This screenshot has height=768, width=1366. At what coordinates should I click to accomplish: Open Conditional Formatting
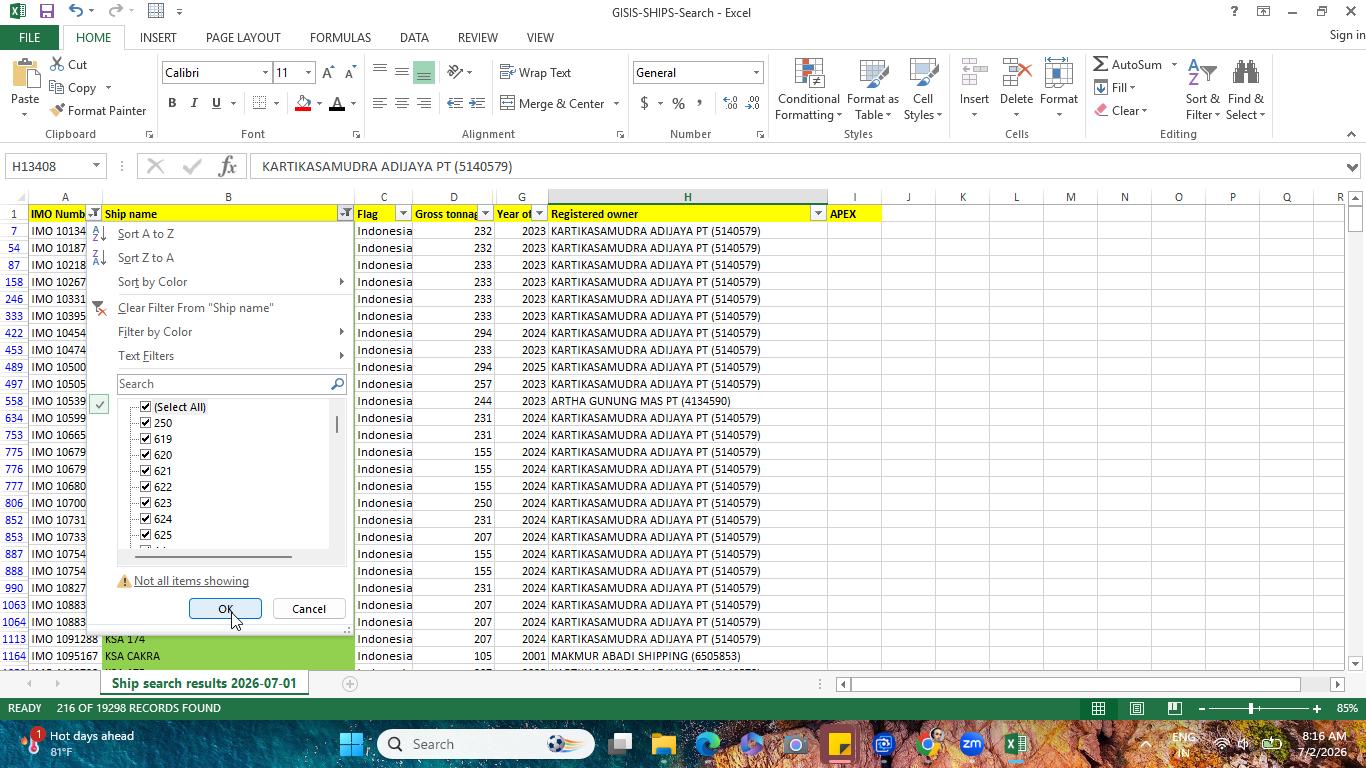pyautogui.click(x=808, y=90)
